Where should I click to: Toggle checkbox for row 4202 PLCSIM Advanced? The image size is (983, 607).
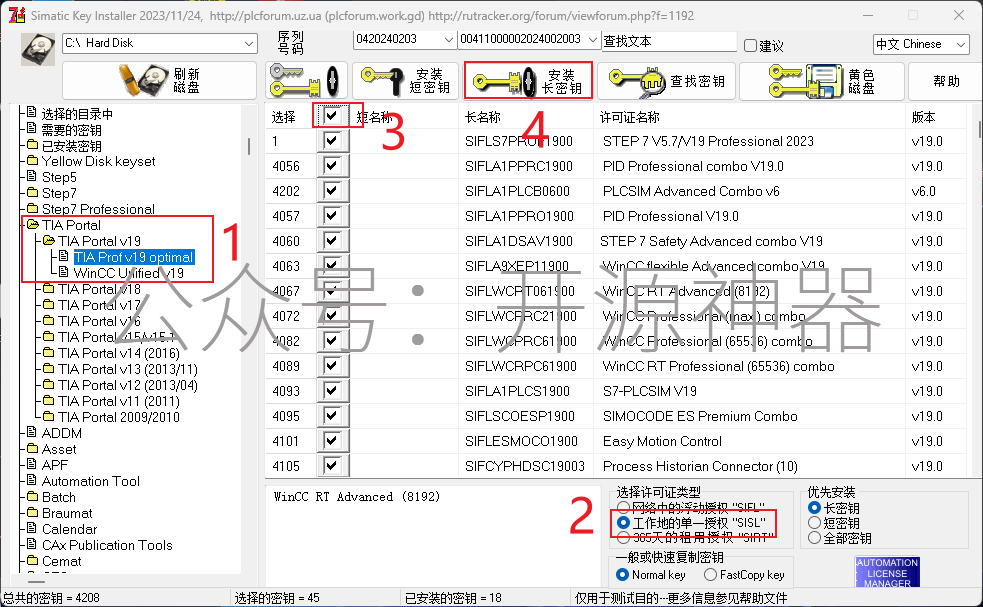click(x=332, y=191)
